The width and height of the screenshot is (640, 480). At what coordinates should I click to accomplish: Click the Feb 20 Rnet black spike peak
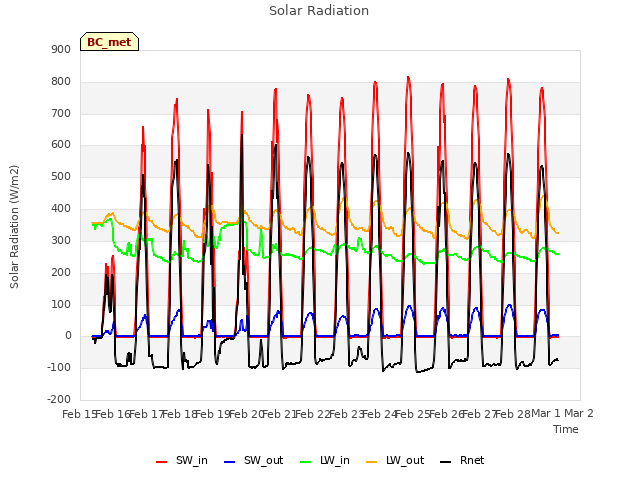(x=242, y=135)
